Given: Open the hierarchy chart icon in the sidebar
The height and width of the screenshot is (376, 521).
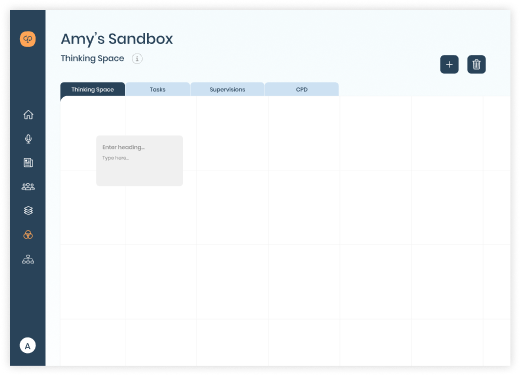Looking at the screenshot, I should [x=28, y=259].
